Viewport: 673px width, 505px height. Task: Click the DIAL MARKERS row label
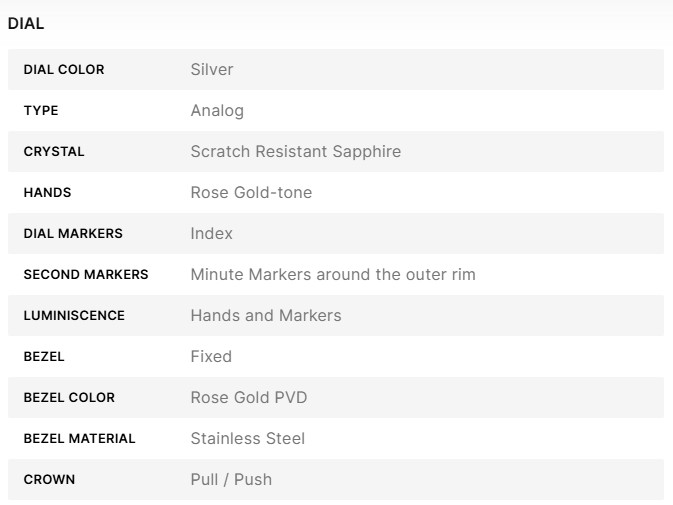tap(73, 234)
